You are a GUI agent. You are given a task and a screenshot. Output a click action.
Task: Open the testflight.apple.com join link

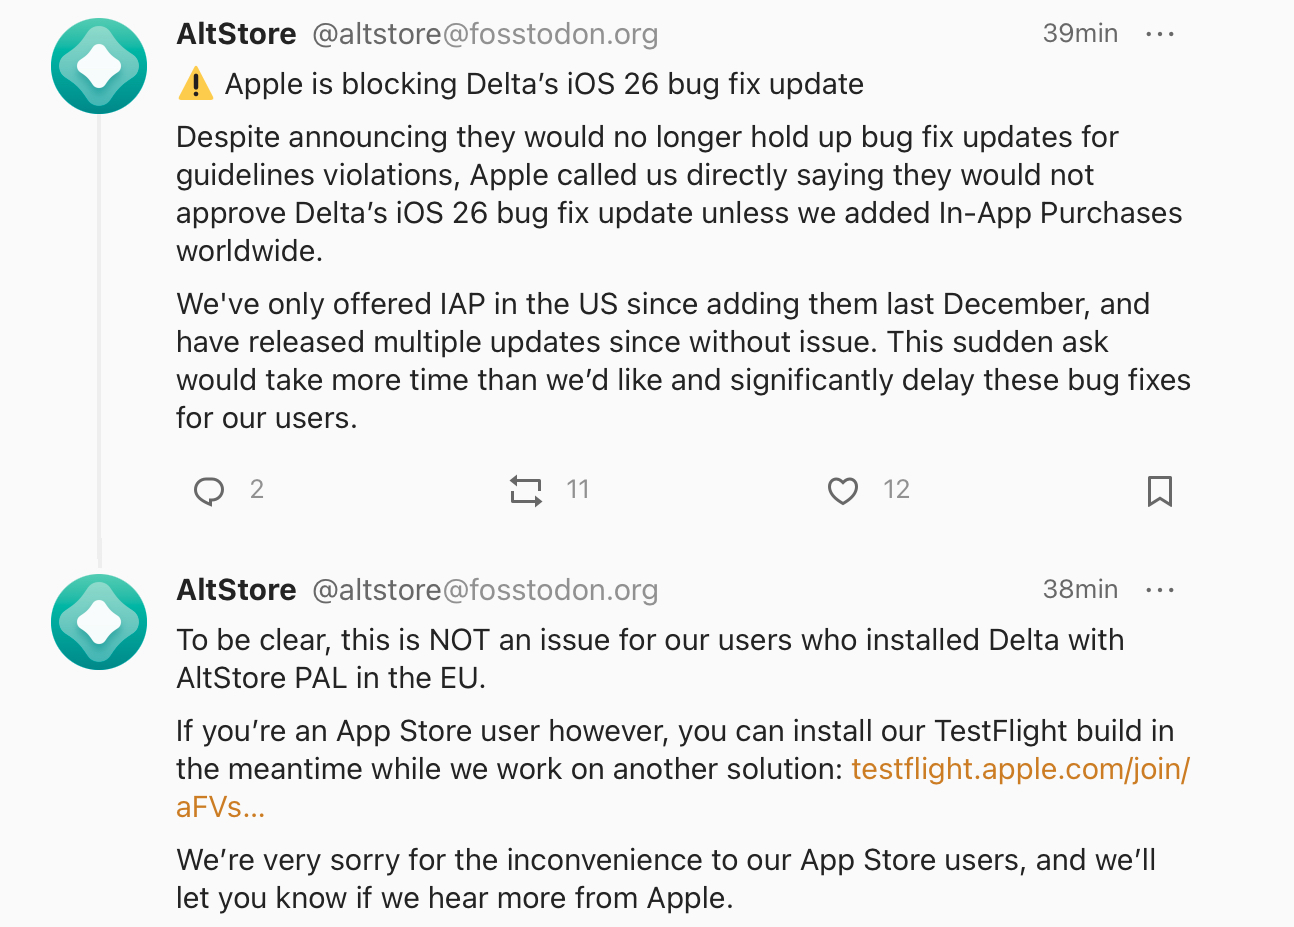click(1020, 769)
